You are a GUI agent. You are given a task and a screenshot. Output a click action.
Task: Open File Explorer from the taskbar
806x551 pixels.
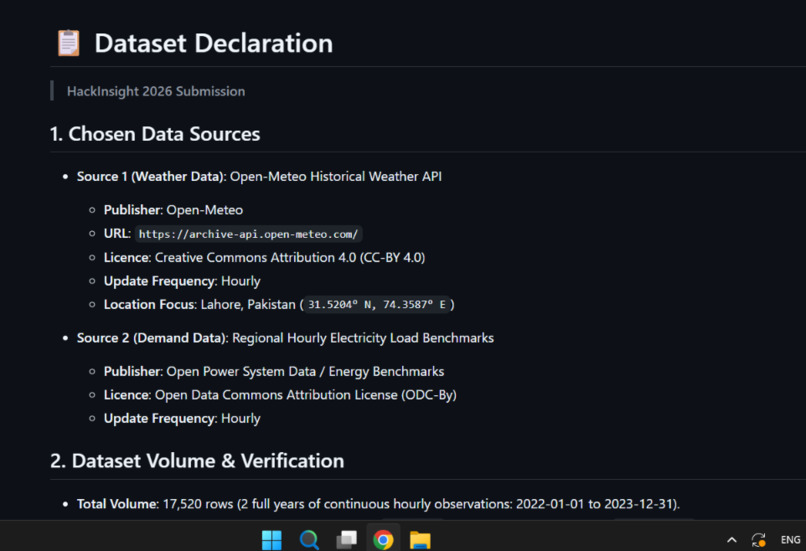click(420, 540)
